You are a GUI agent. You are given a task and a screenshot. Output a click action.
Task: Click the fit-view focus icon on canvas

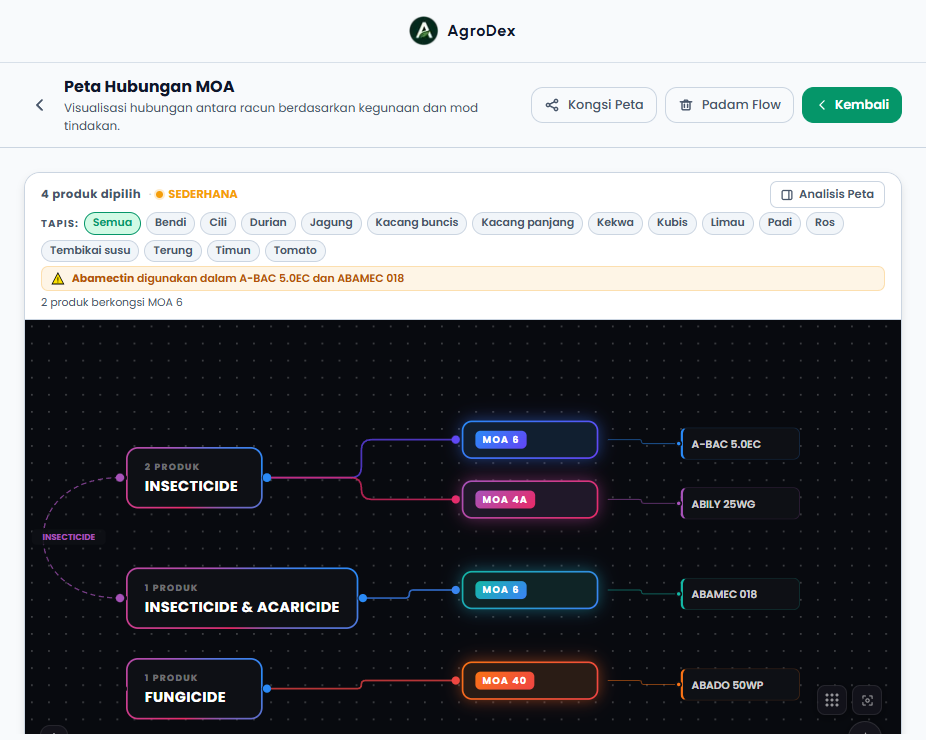click(x=867, y=700)
